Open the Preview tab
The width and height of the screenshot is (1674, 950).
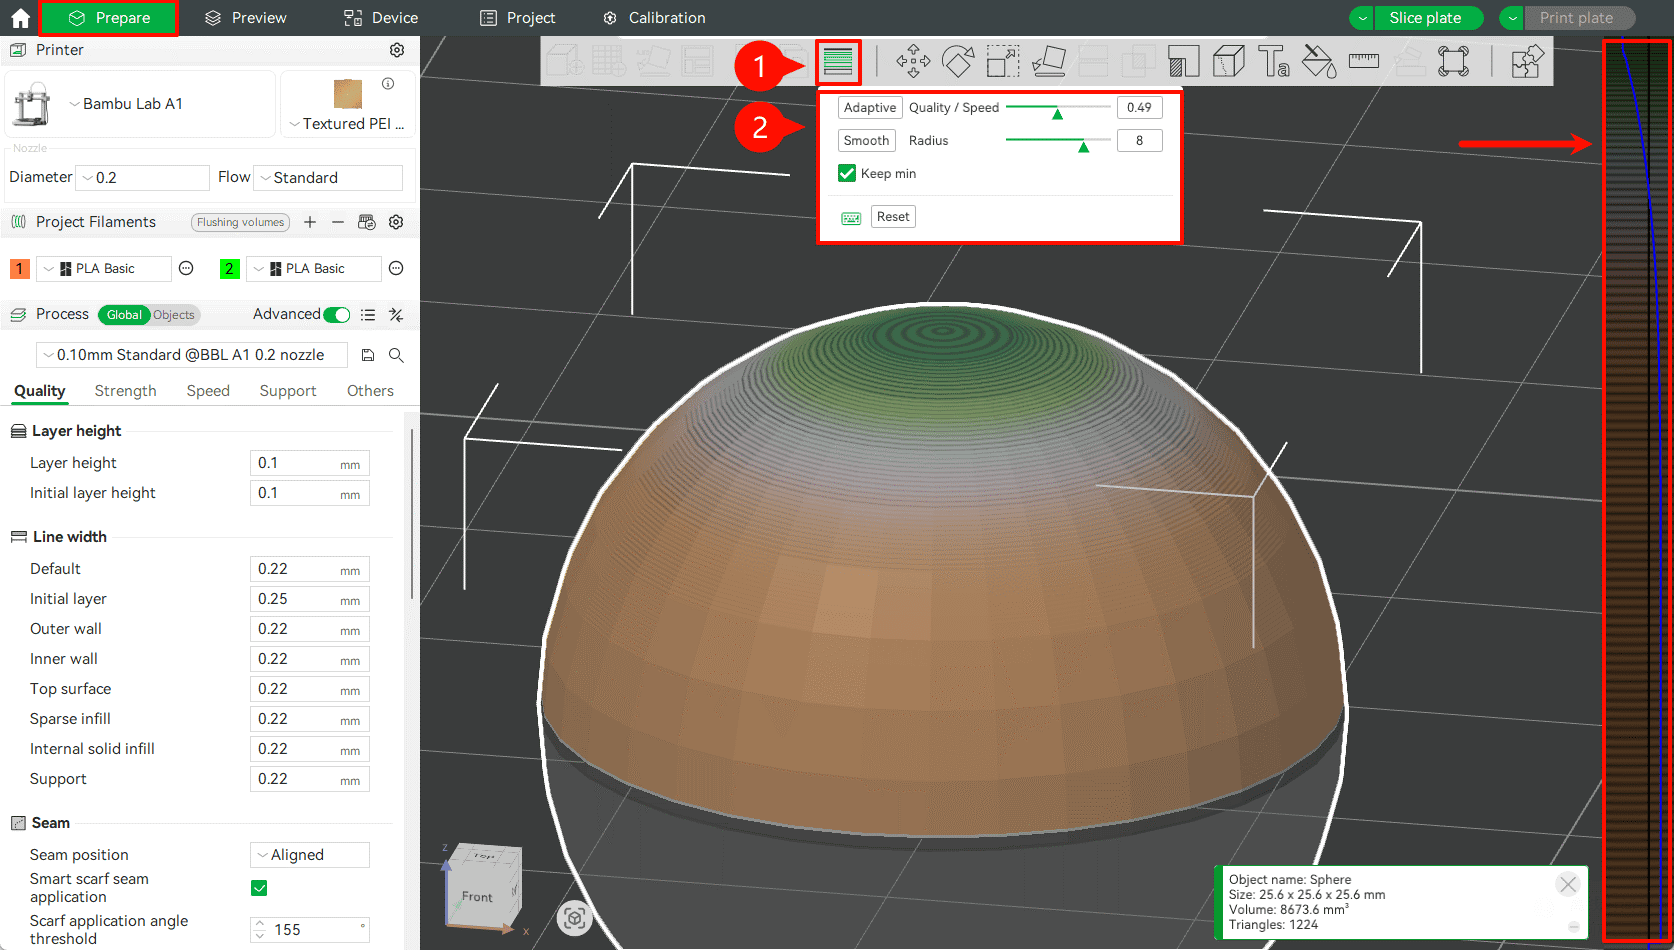245,18
